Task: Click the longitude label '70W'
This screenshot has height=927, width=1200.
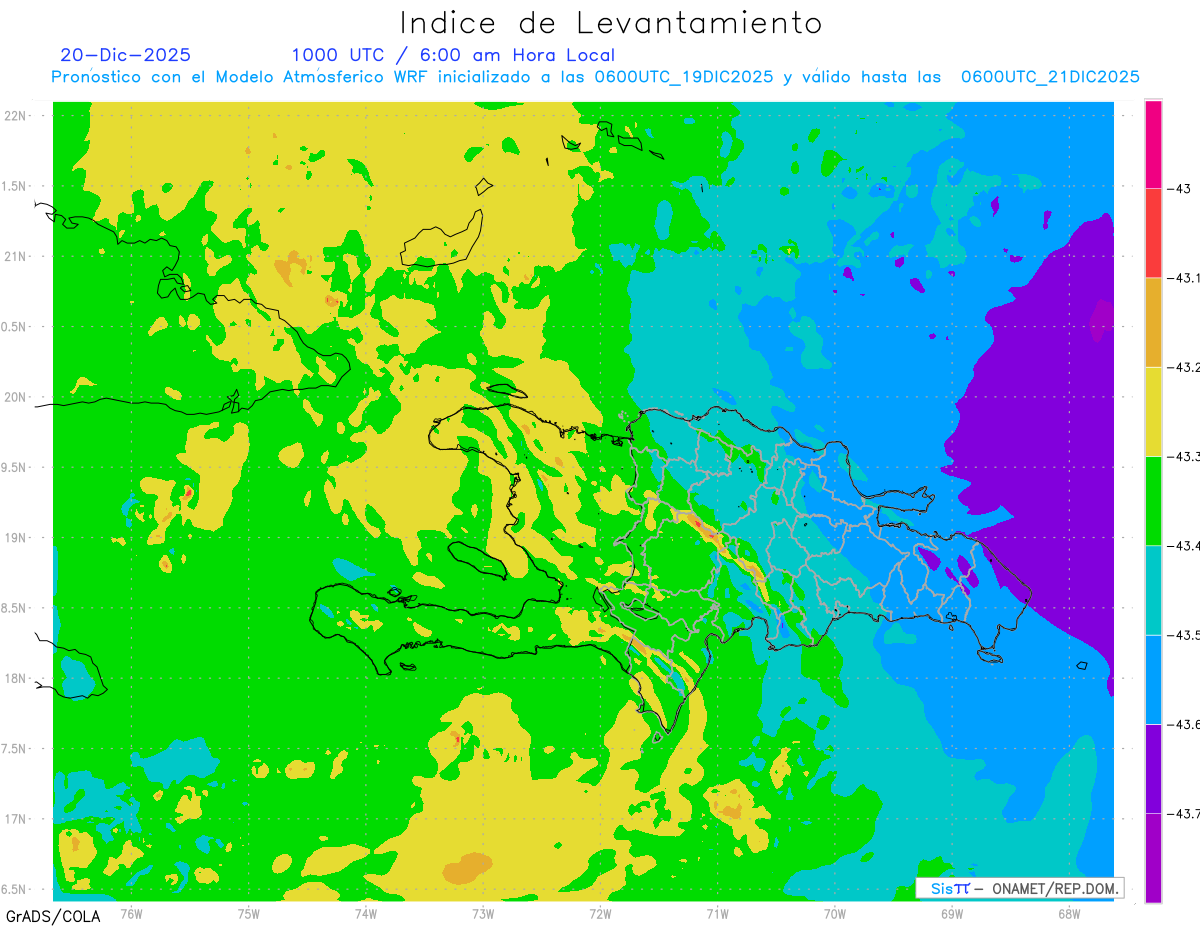Action: 835,914
